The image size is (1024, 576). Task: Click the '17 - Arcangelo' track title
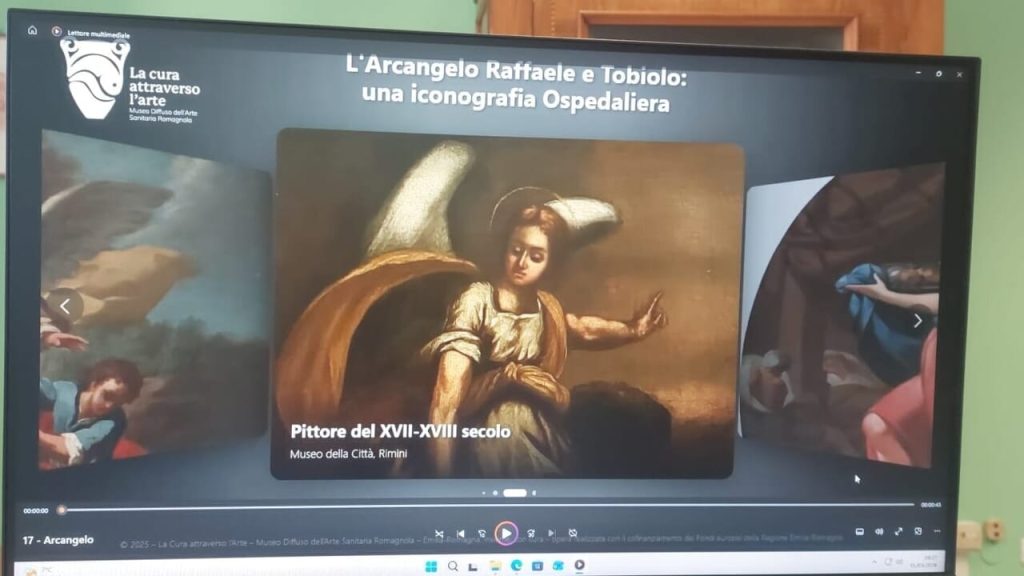58,540
